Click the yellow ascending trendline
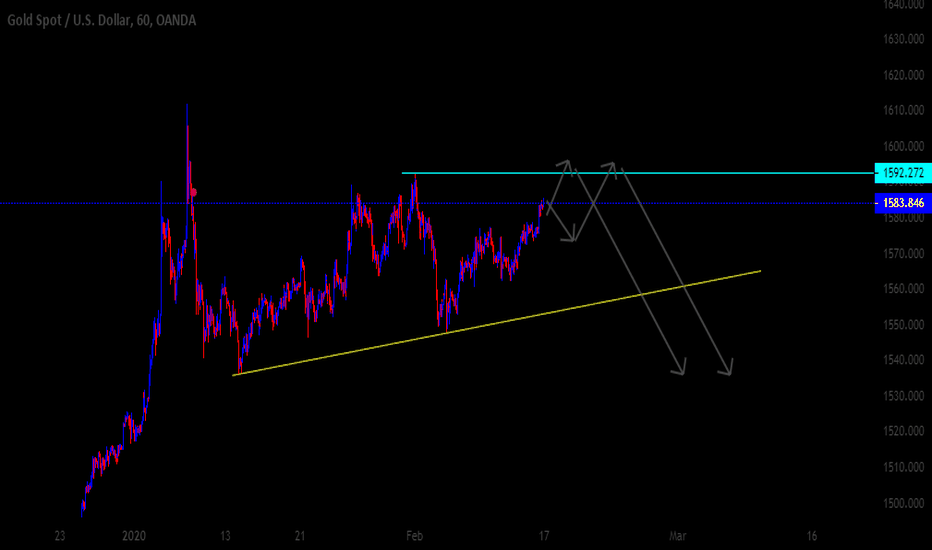 pyautogui.click(x=496, y=323)
